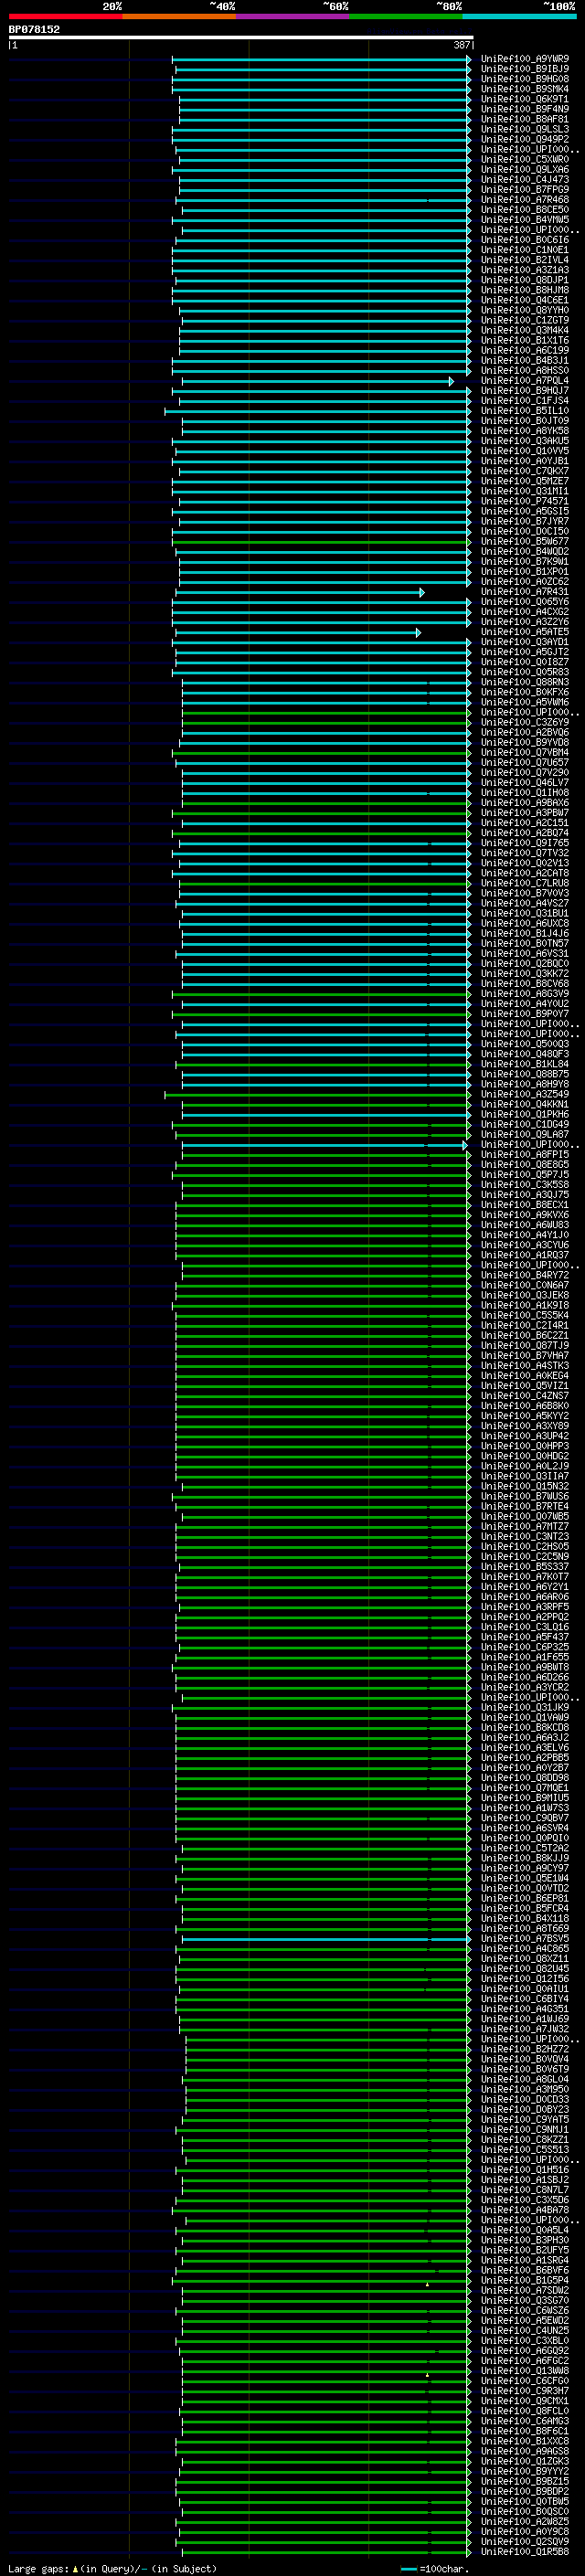Select the UniRef100_A6B8K0 label
This screenshot has width=585, height=2576.
[x=525, y=1406]
